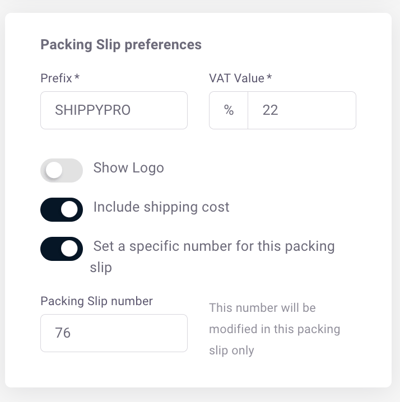The height and width of the screenshot is (402, 400).
Task: Click the Packing Slip number label
Action: click(97, 301)
